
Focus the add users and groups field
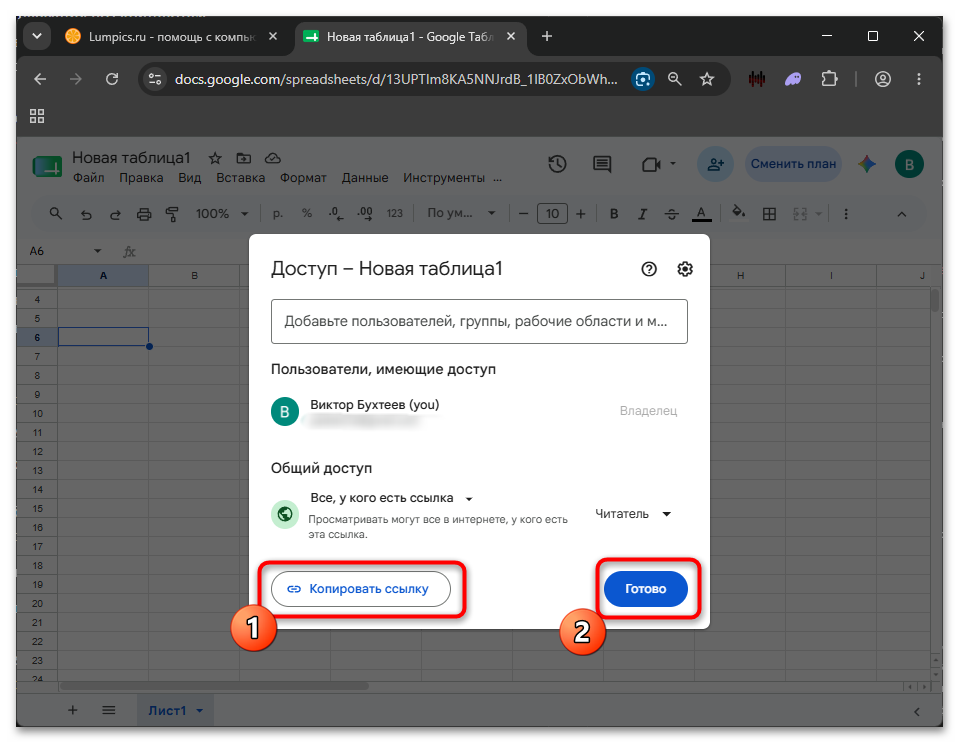click(479, 321)
